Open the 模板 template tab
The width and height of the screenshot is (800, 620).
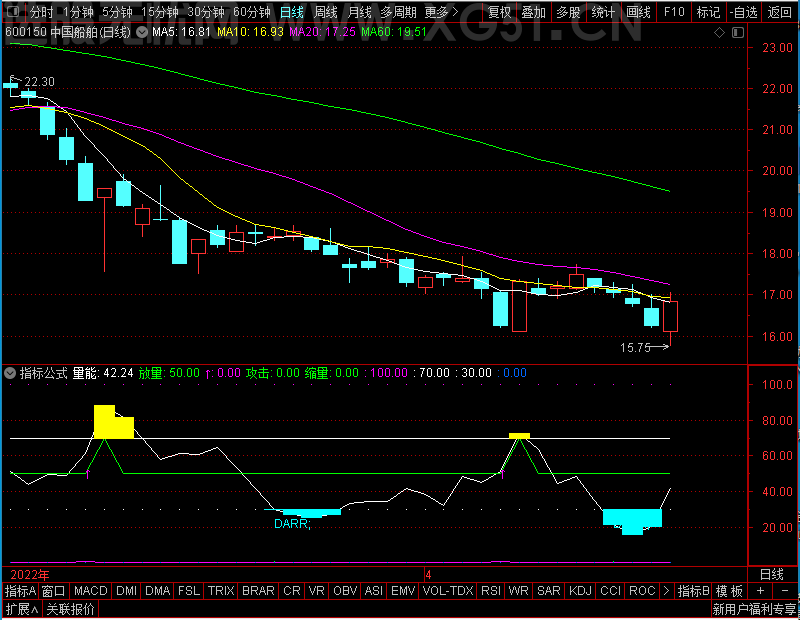point(729,591)
